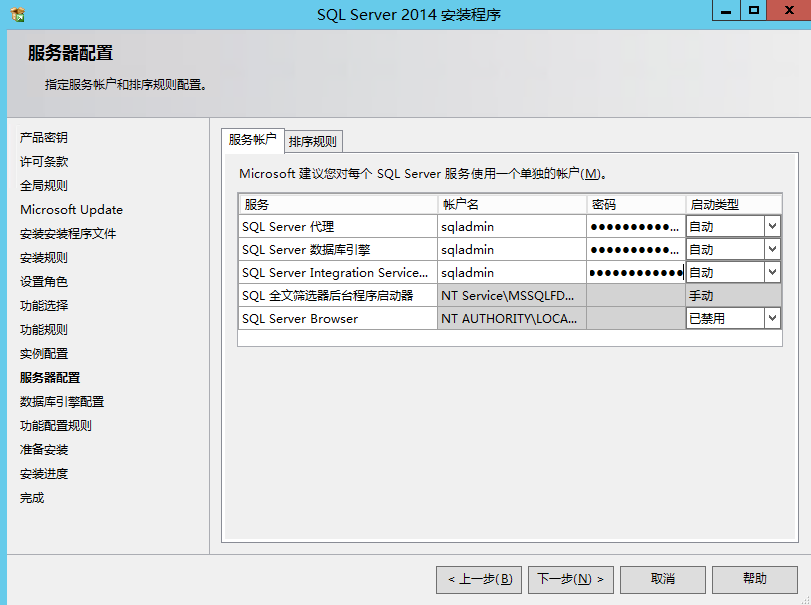Select the 数据库引擎配置 step in sidebar

point(62,402)
